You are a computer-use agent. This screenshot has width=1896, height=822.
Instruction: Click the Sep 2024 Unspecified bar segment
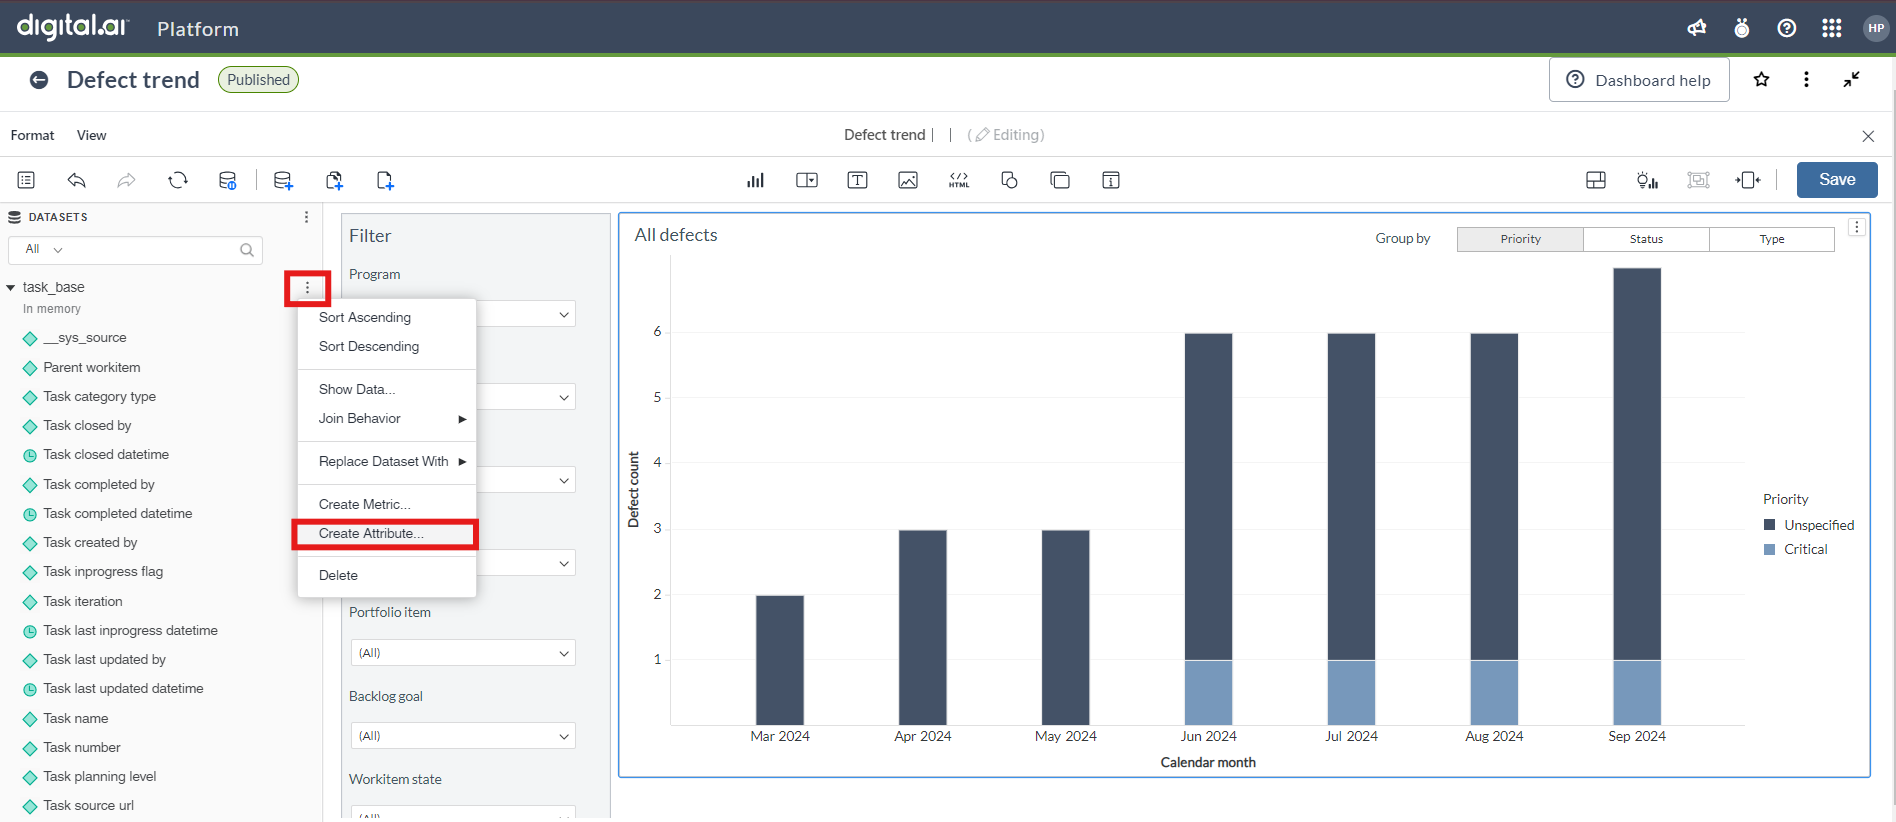click(x=1637, y=464)
